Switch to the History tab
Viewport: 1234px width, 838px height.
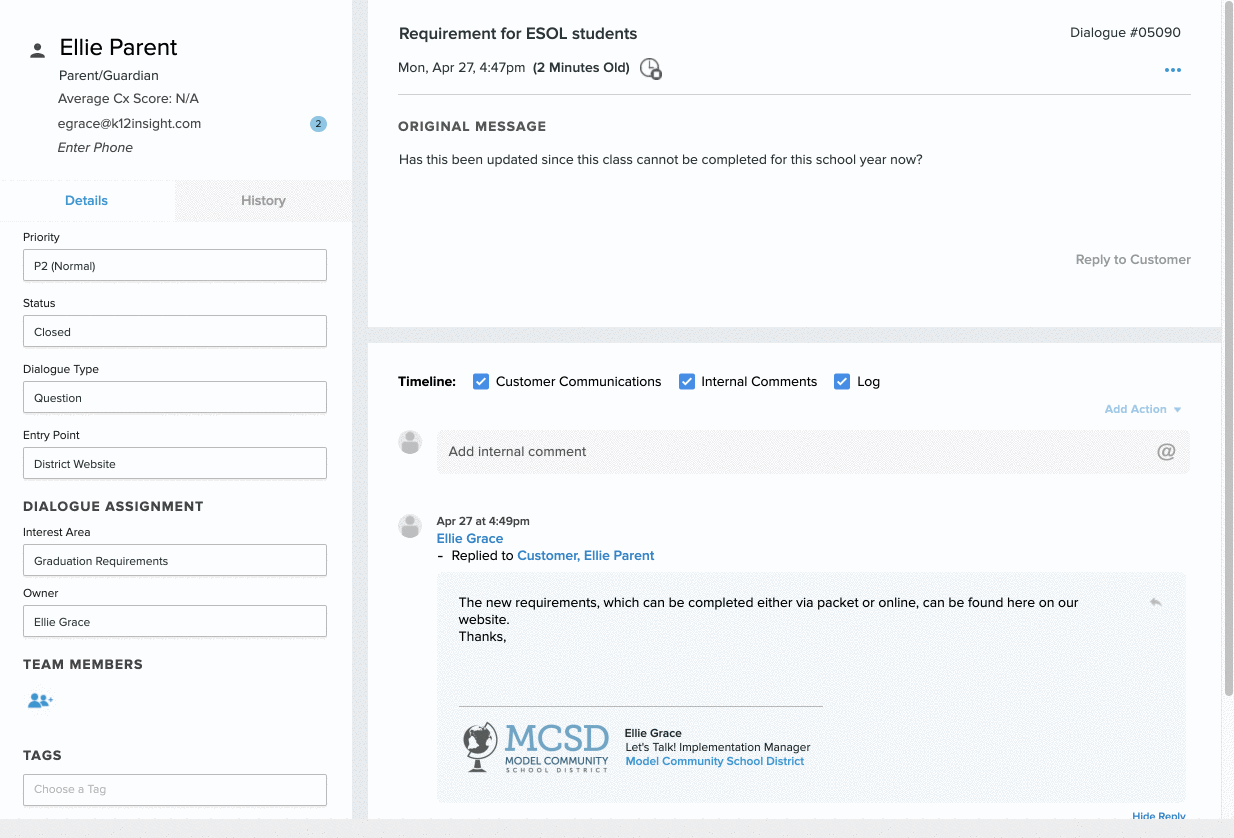263,201
